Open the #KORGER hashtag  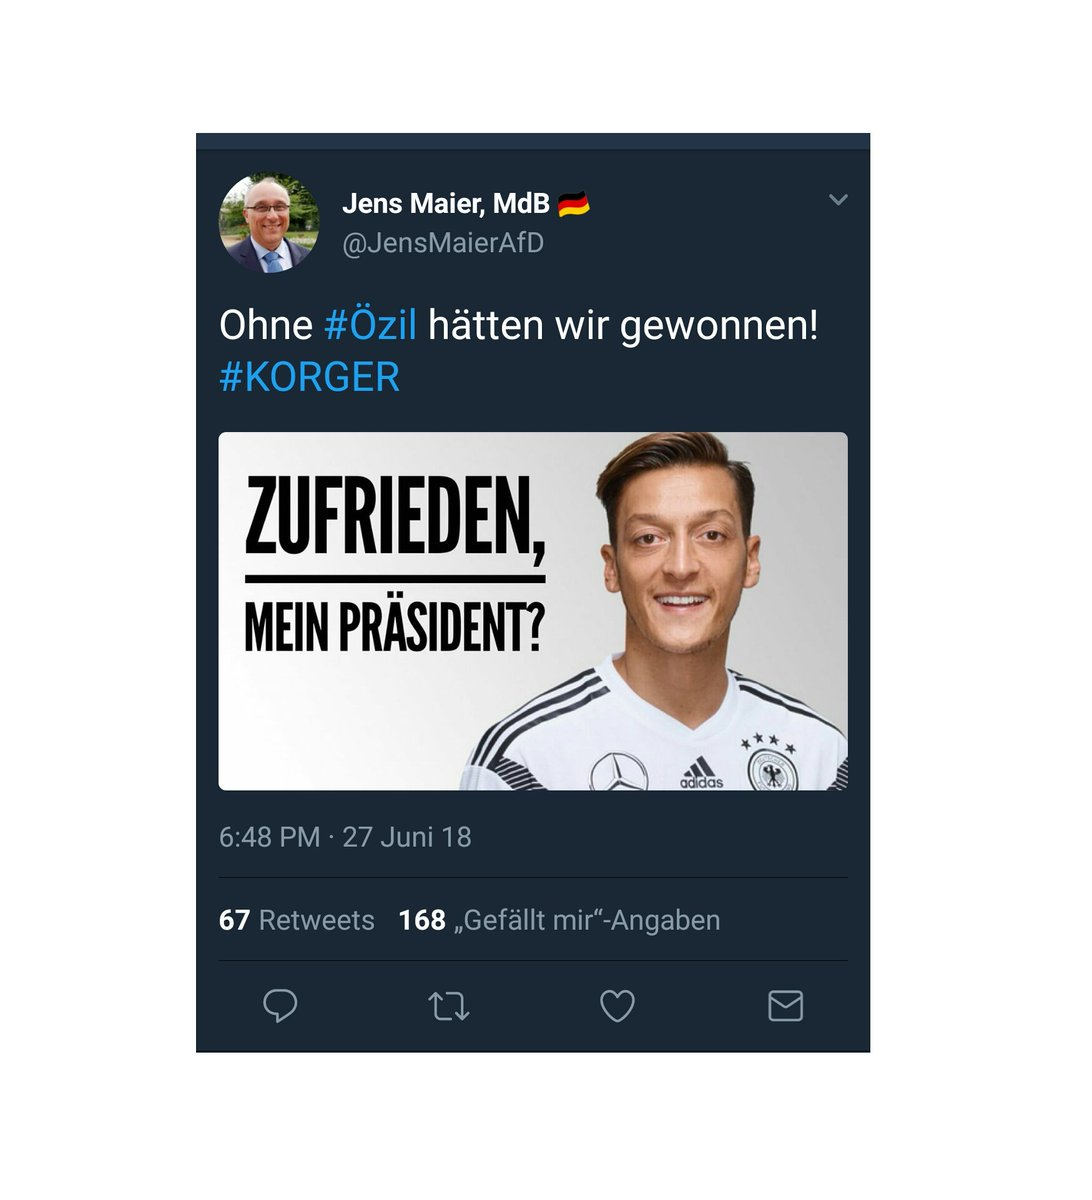point(309,377)
